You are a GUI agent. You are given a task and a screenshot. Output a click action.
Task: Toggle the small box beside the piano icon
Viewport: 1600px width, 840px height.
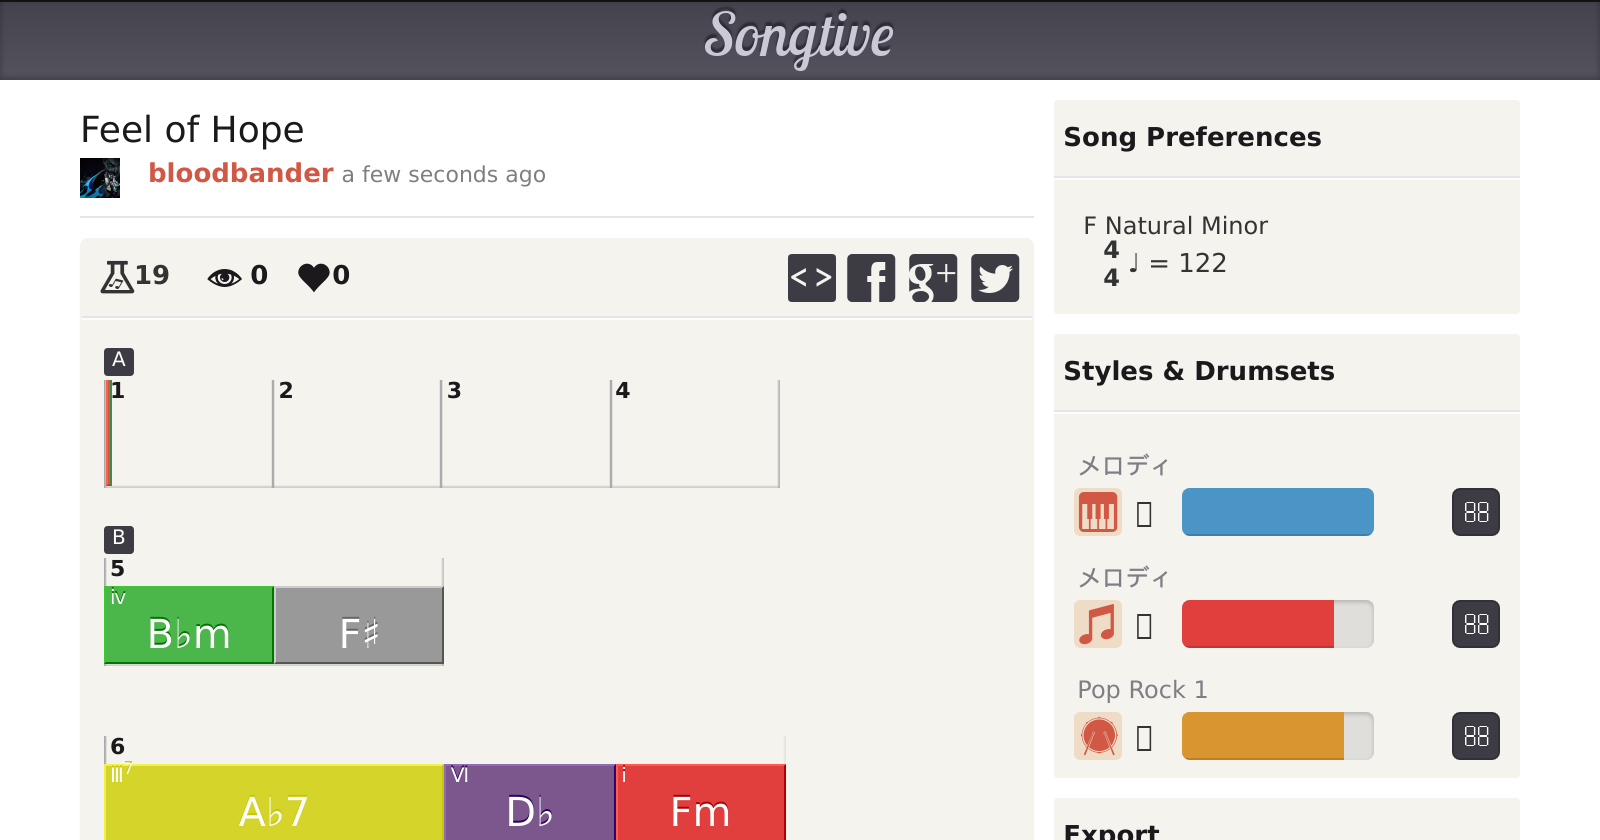click(x=1145, y=514)
